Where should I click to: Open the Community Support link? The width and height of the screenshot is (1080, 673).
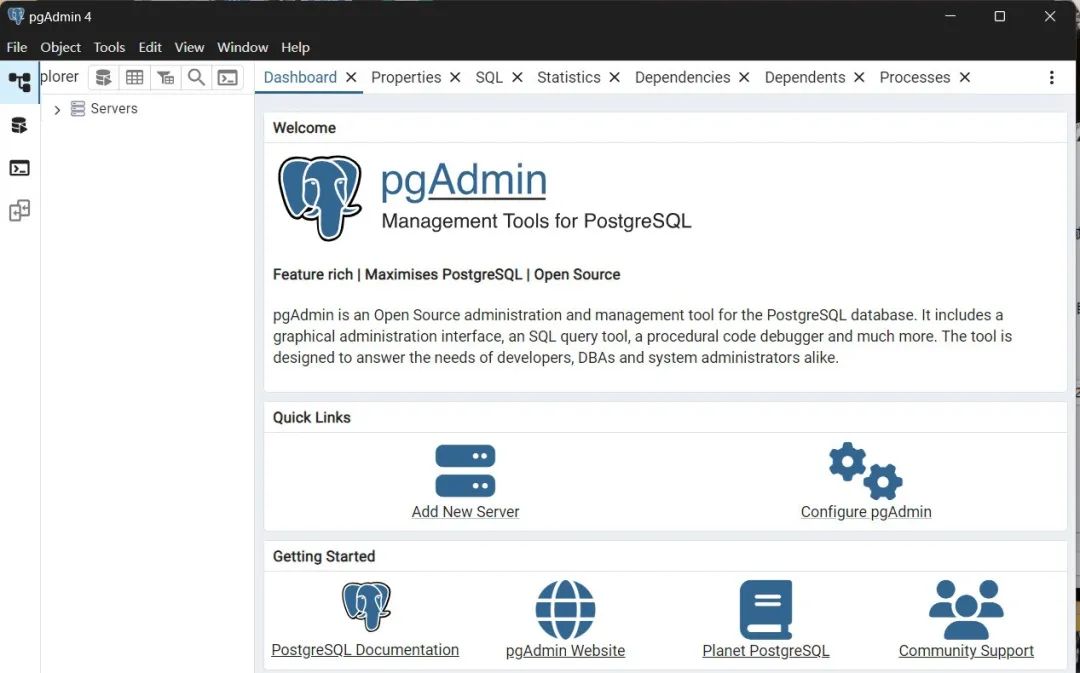966,650
